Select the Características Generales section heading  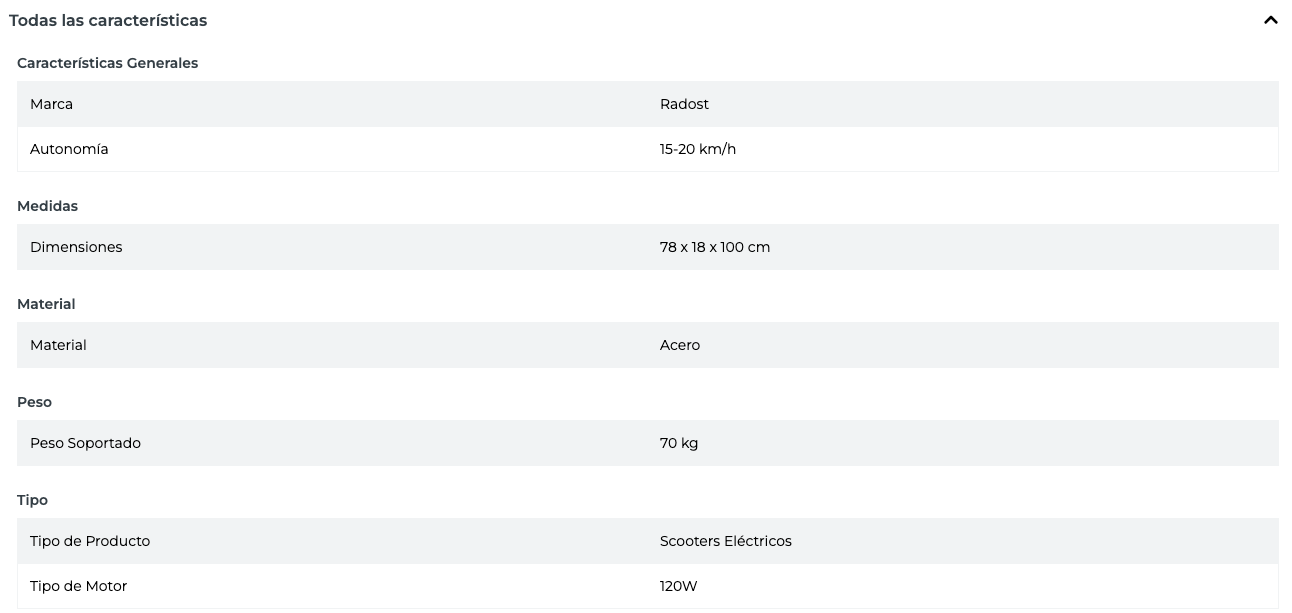(107, 63)
